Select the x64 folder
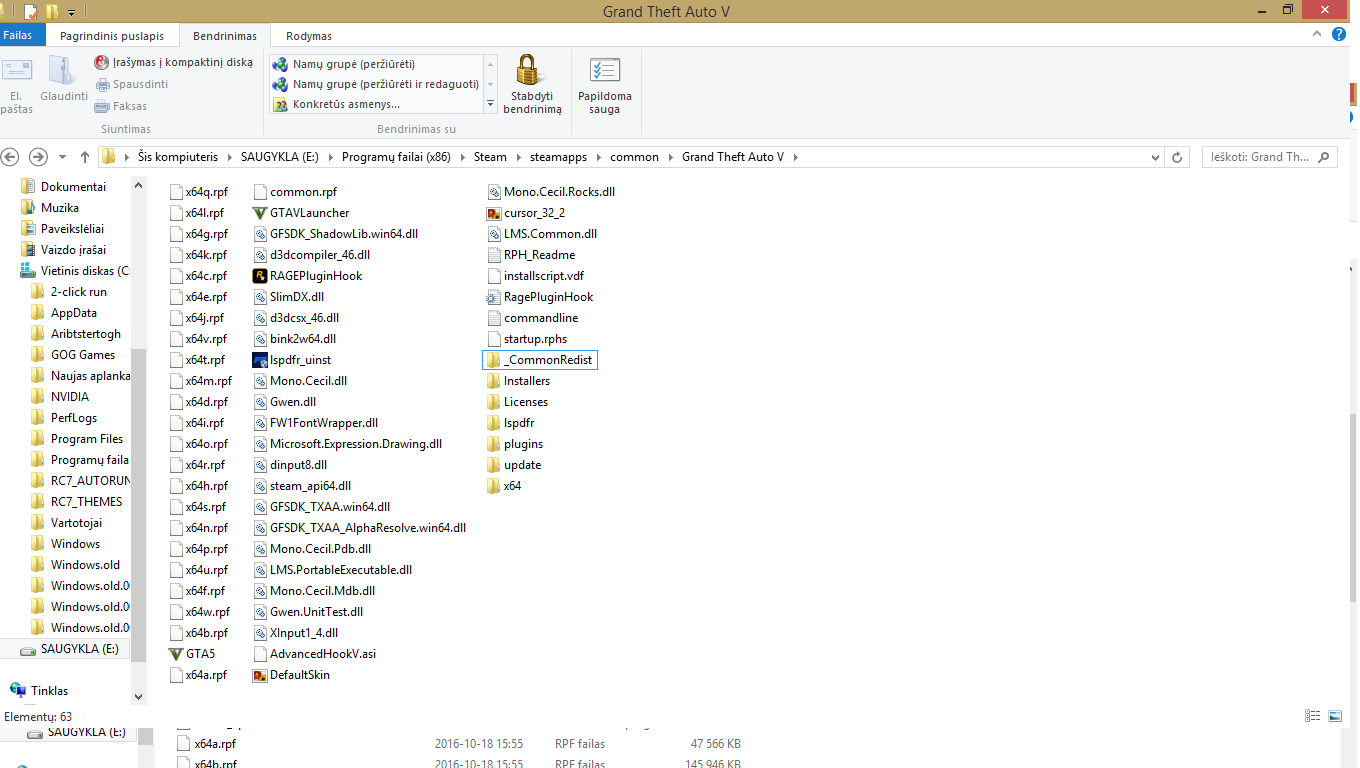Screen dimensions: 1360x768 pyautogui.click(x=504, y=486)
